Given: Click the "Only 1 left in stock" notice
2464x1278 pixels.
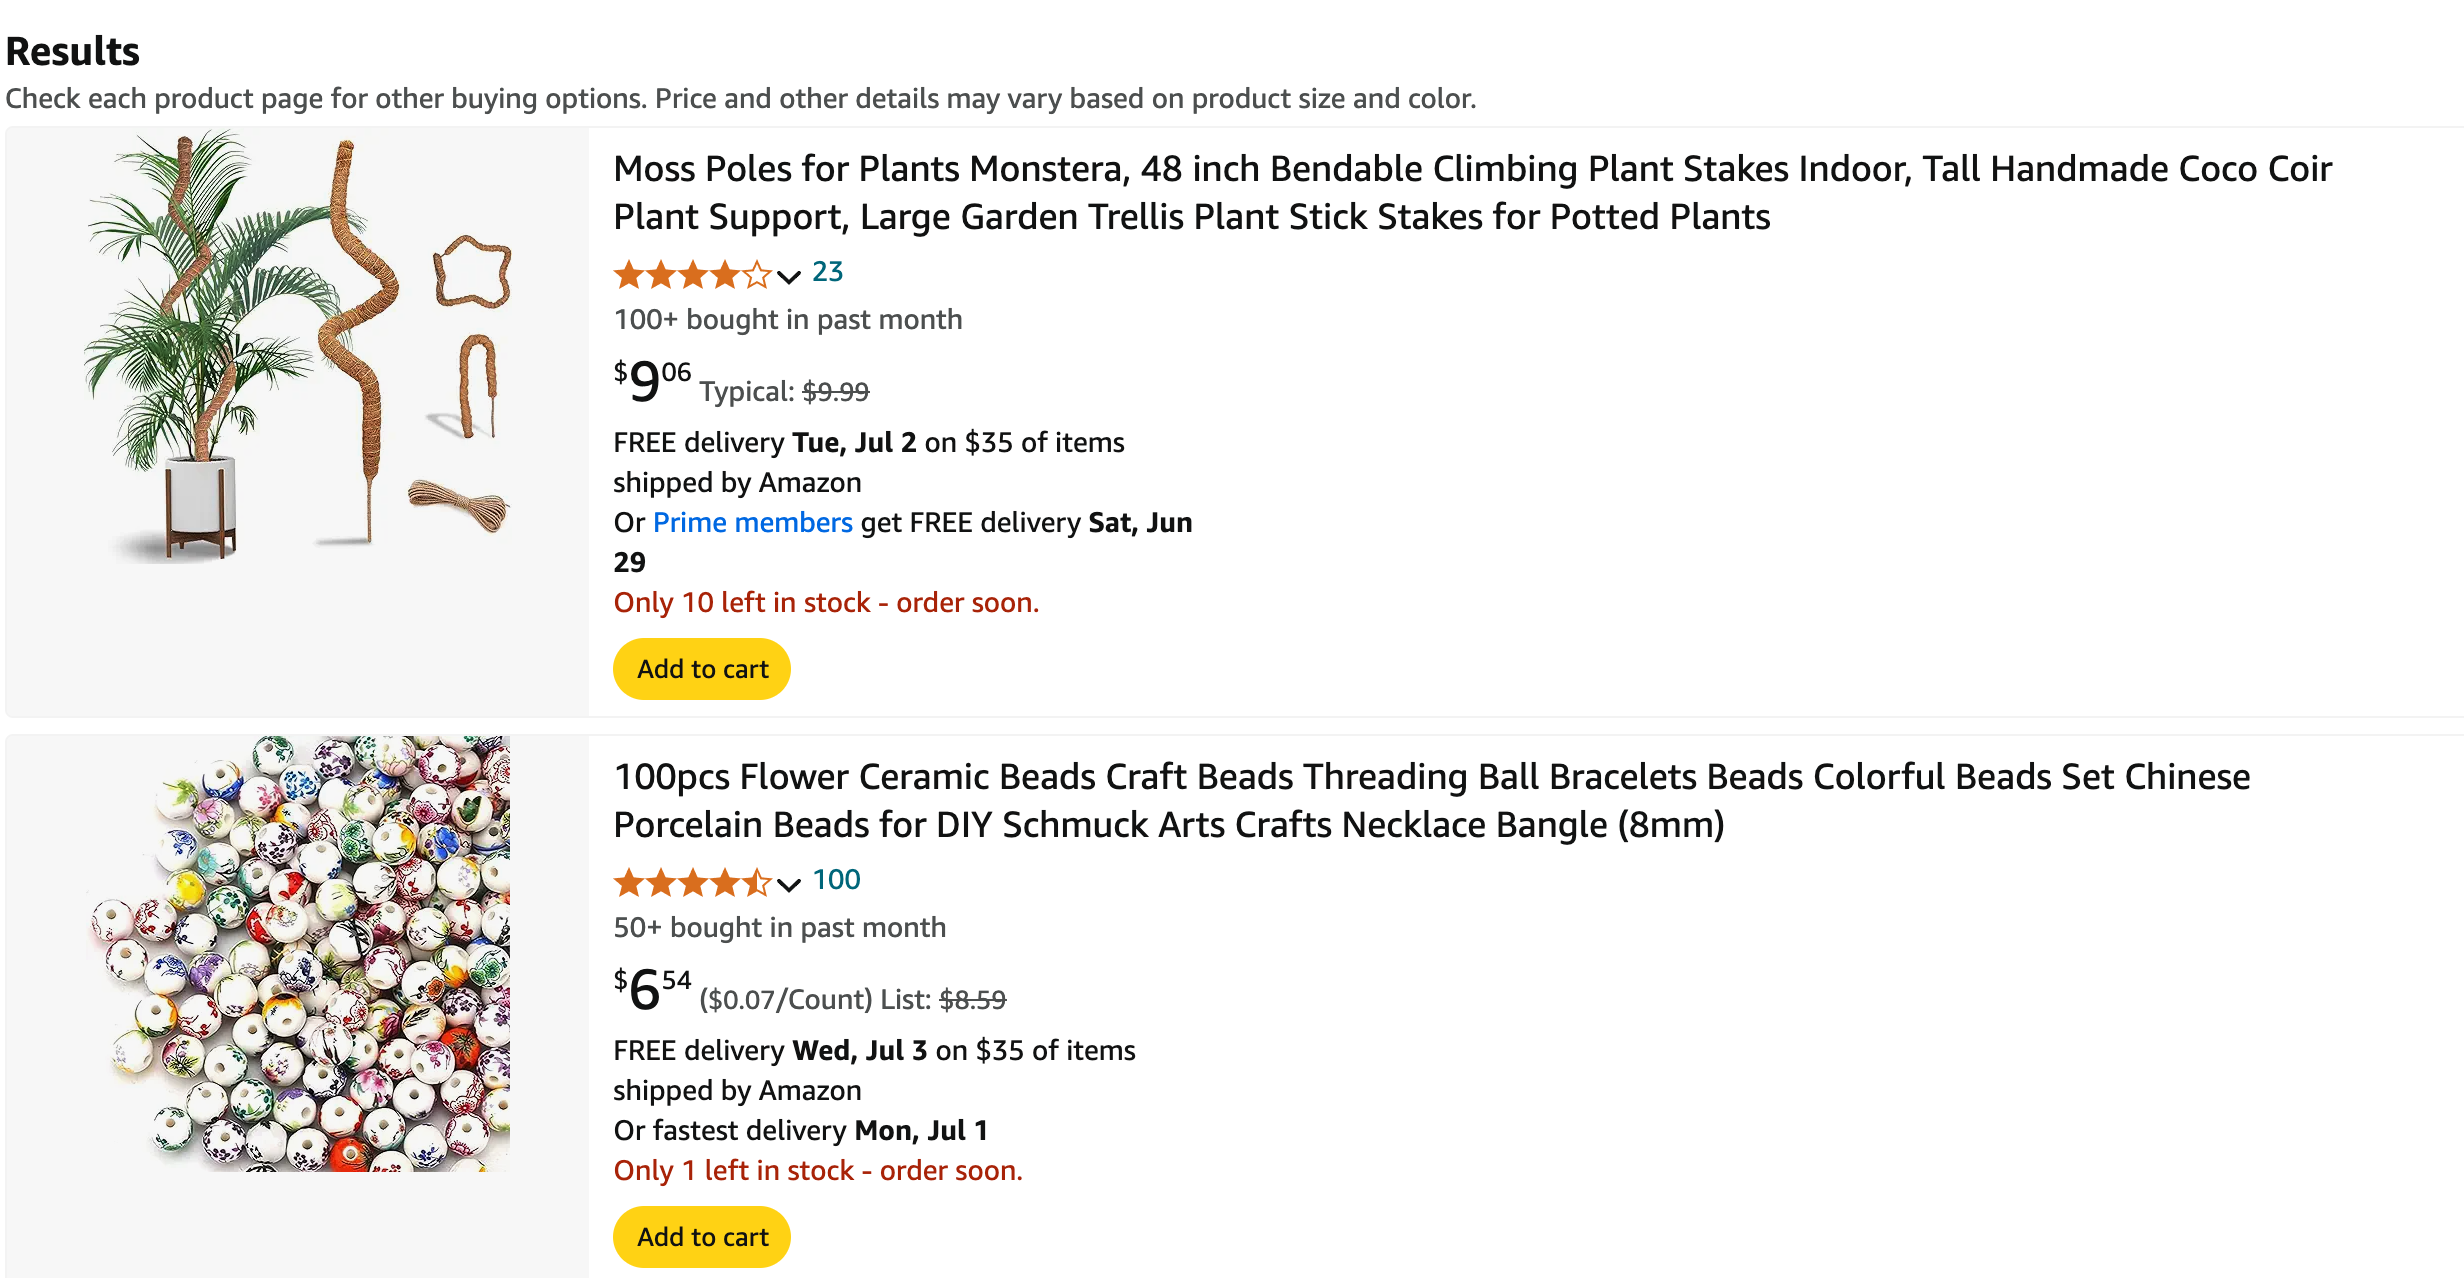Looking at the screenshot, I should click(x=817, y=1170).
